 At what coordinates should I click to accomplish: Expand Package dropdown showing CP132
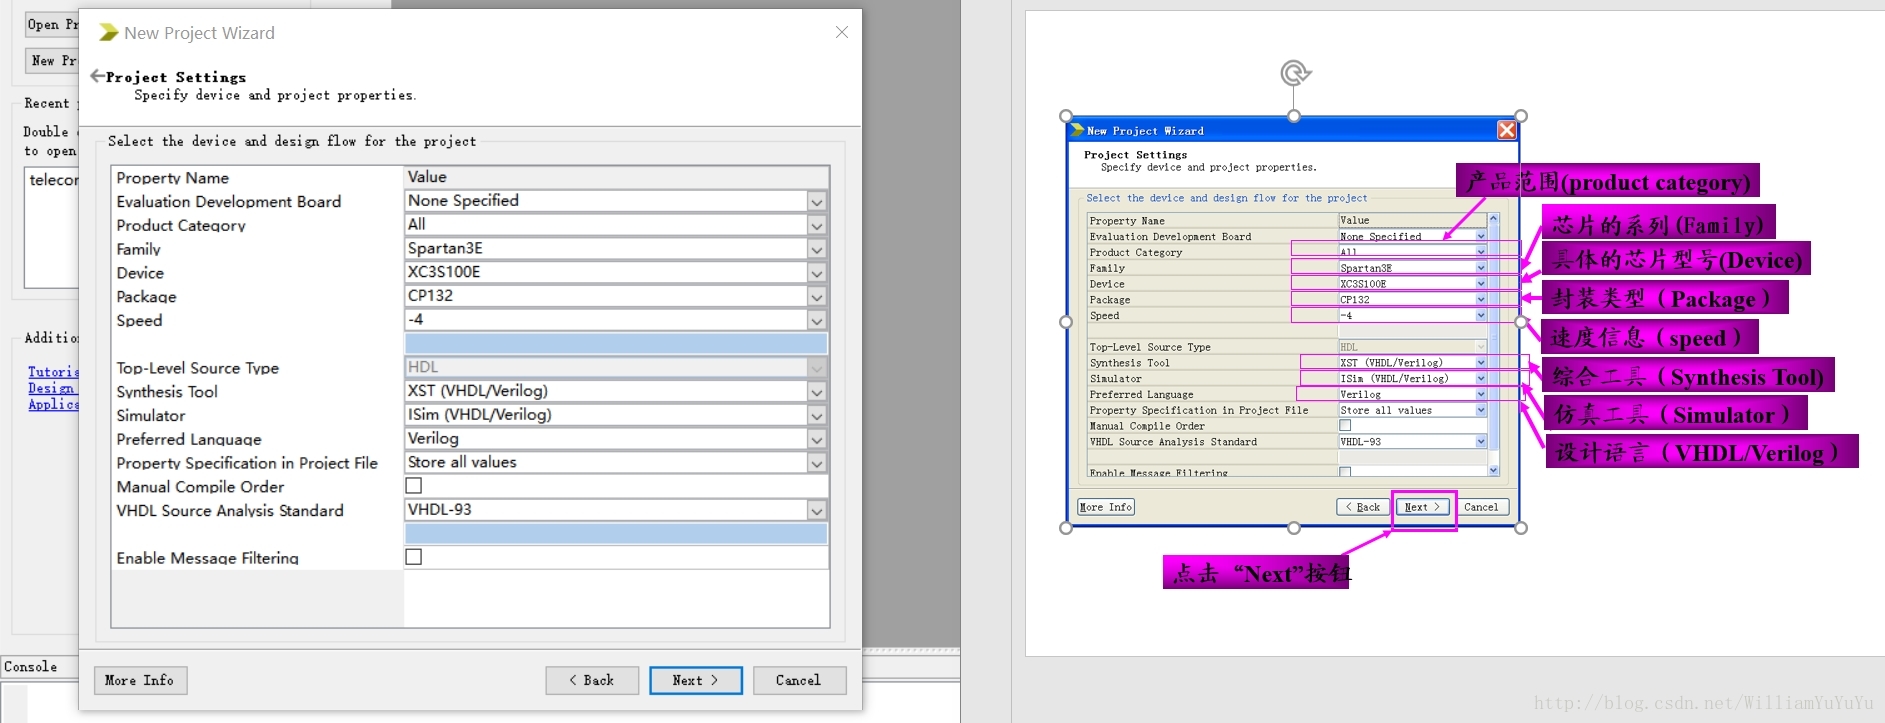(817, 296)
